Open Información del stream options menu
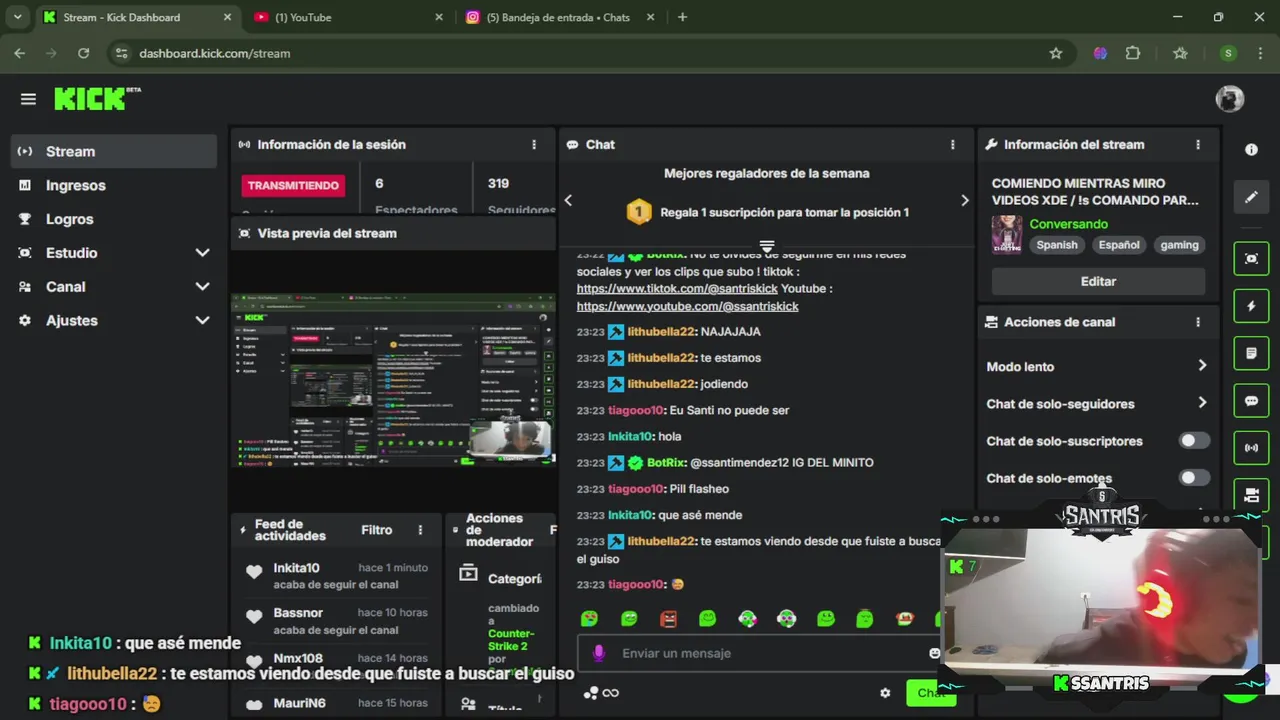 [x=1197, y=145]
